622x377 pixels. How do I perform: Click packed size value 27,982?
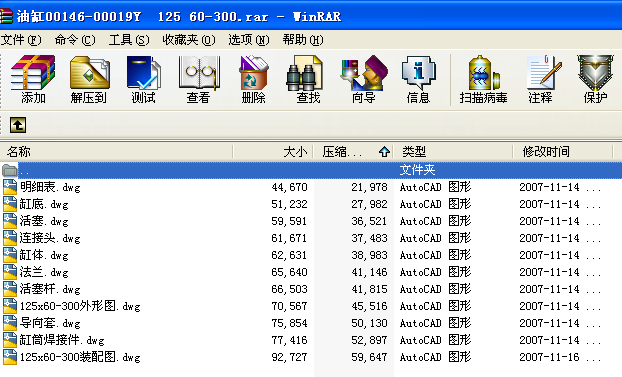click(369, 204)
